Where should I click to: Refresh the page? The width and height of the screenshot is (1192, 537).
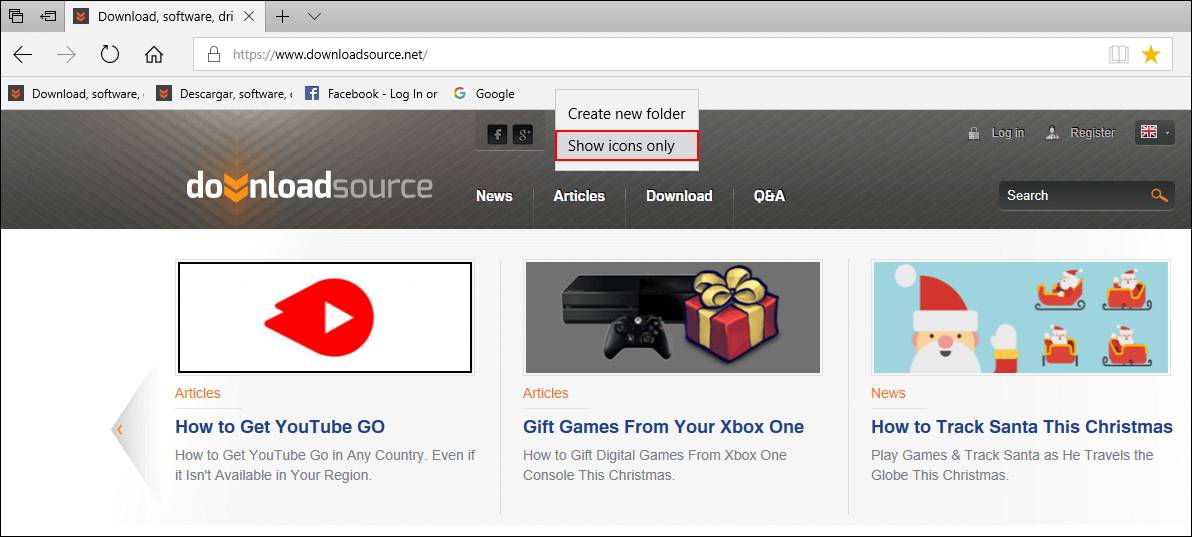[x=110, y=54]
